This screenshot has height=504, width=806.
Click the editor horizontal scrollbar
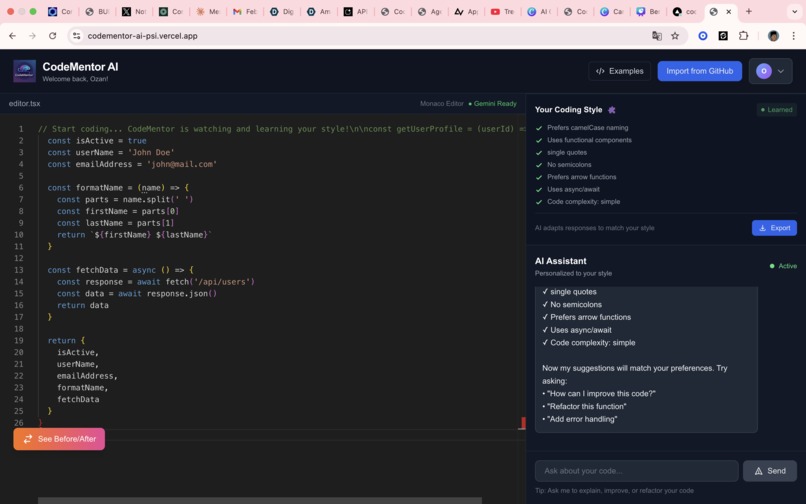click(x=260, y=500)
